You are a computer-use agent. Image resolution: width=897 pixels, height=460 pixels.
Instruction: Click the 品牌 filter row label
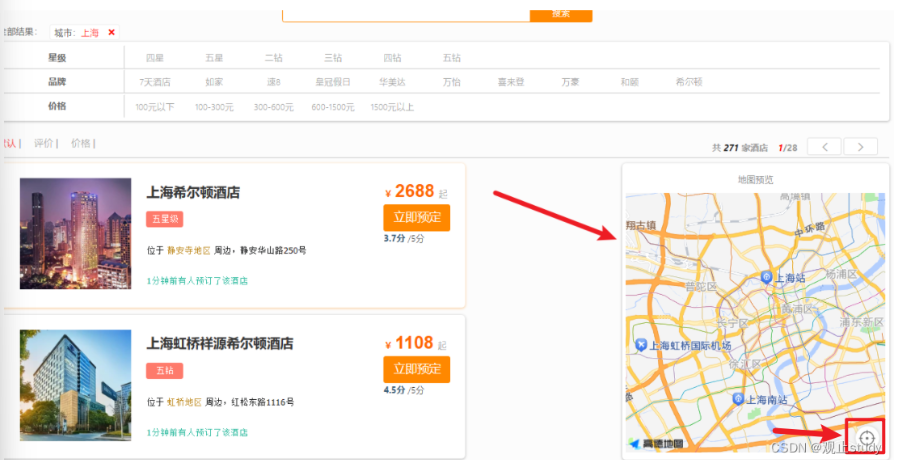[x=57, y=82]
